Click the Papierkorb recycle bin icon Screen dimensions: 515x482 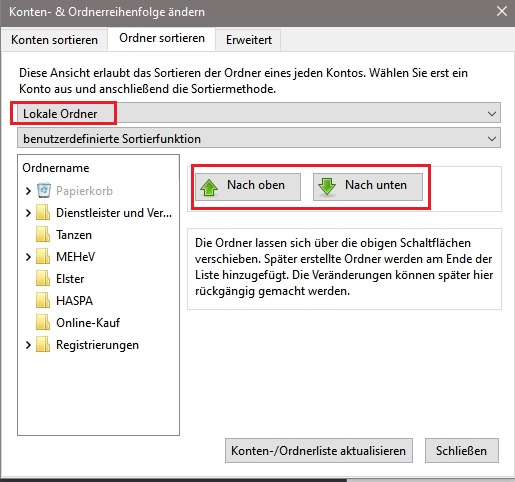tap(44, 190)
